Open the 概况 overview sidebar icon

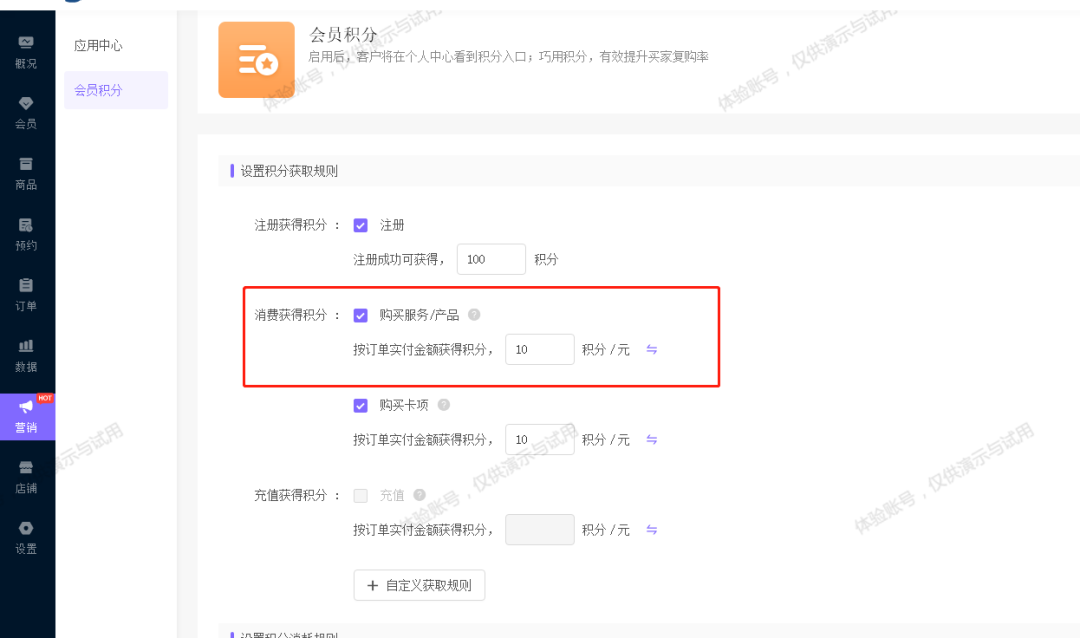click(x=26, y=52)
